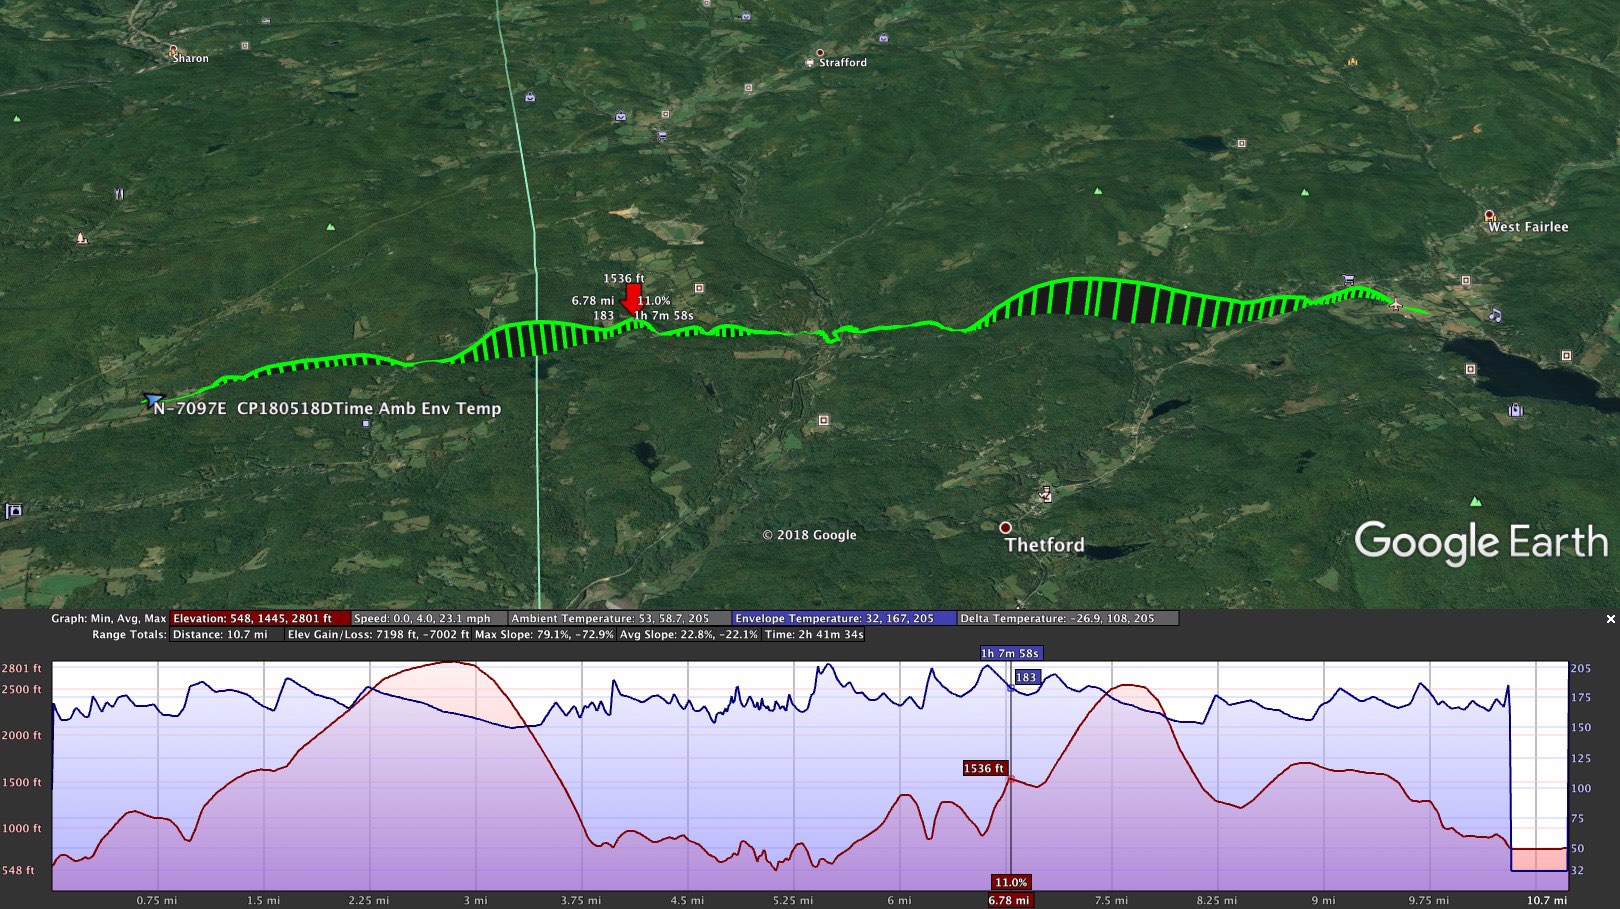Toggle the Speed graph metric
The height and width of the screenshot is (909, 1620).
tap(429, 618)
